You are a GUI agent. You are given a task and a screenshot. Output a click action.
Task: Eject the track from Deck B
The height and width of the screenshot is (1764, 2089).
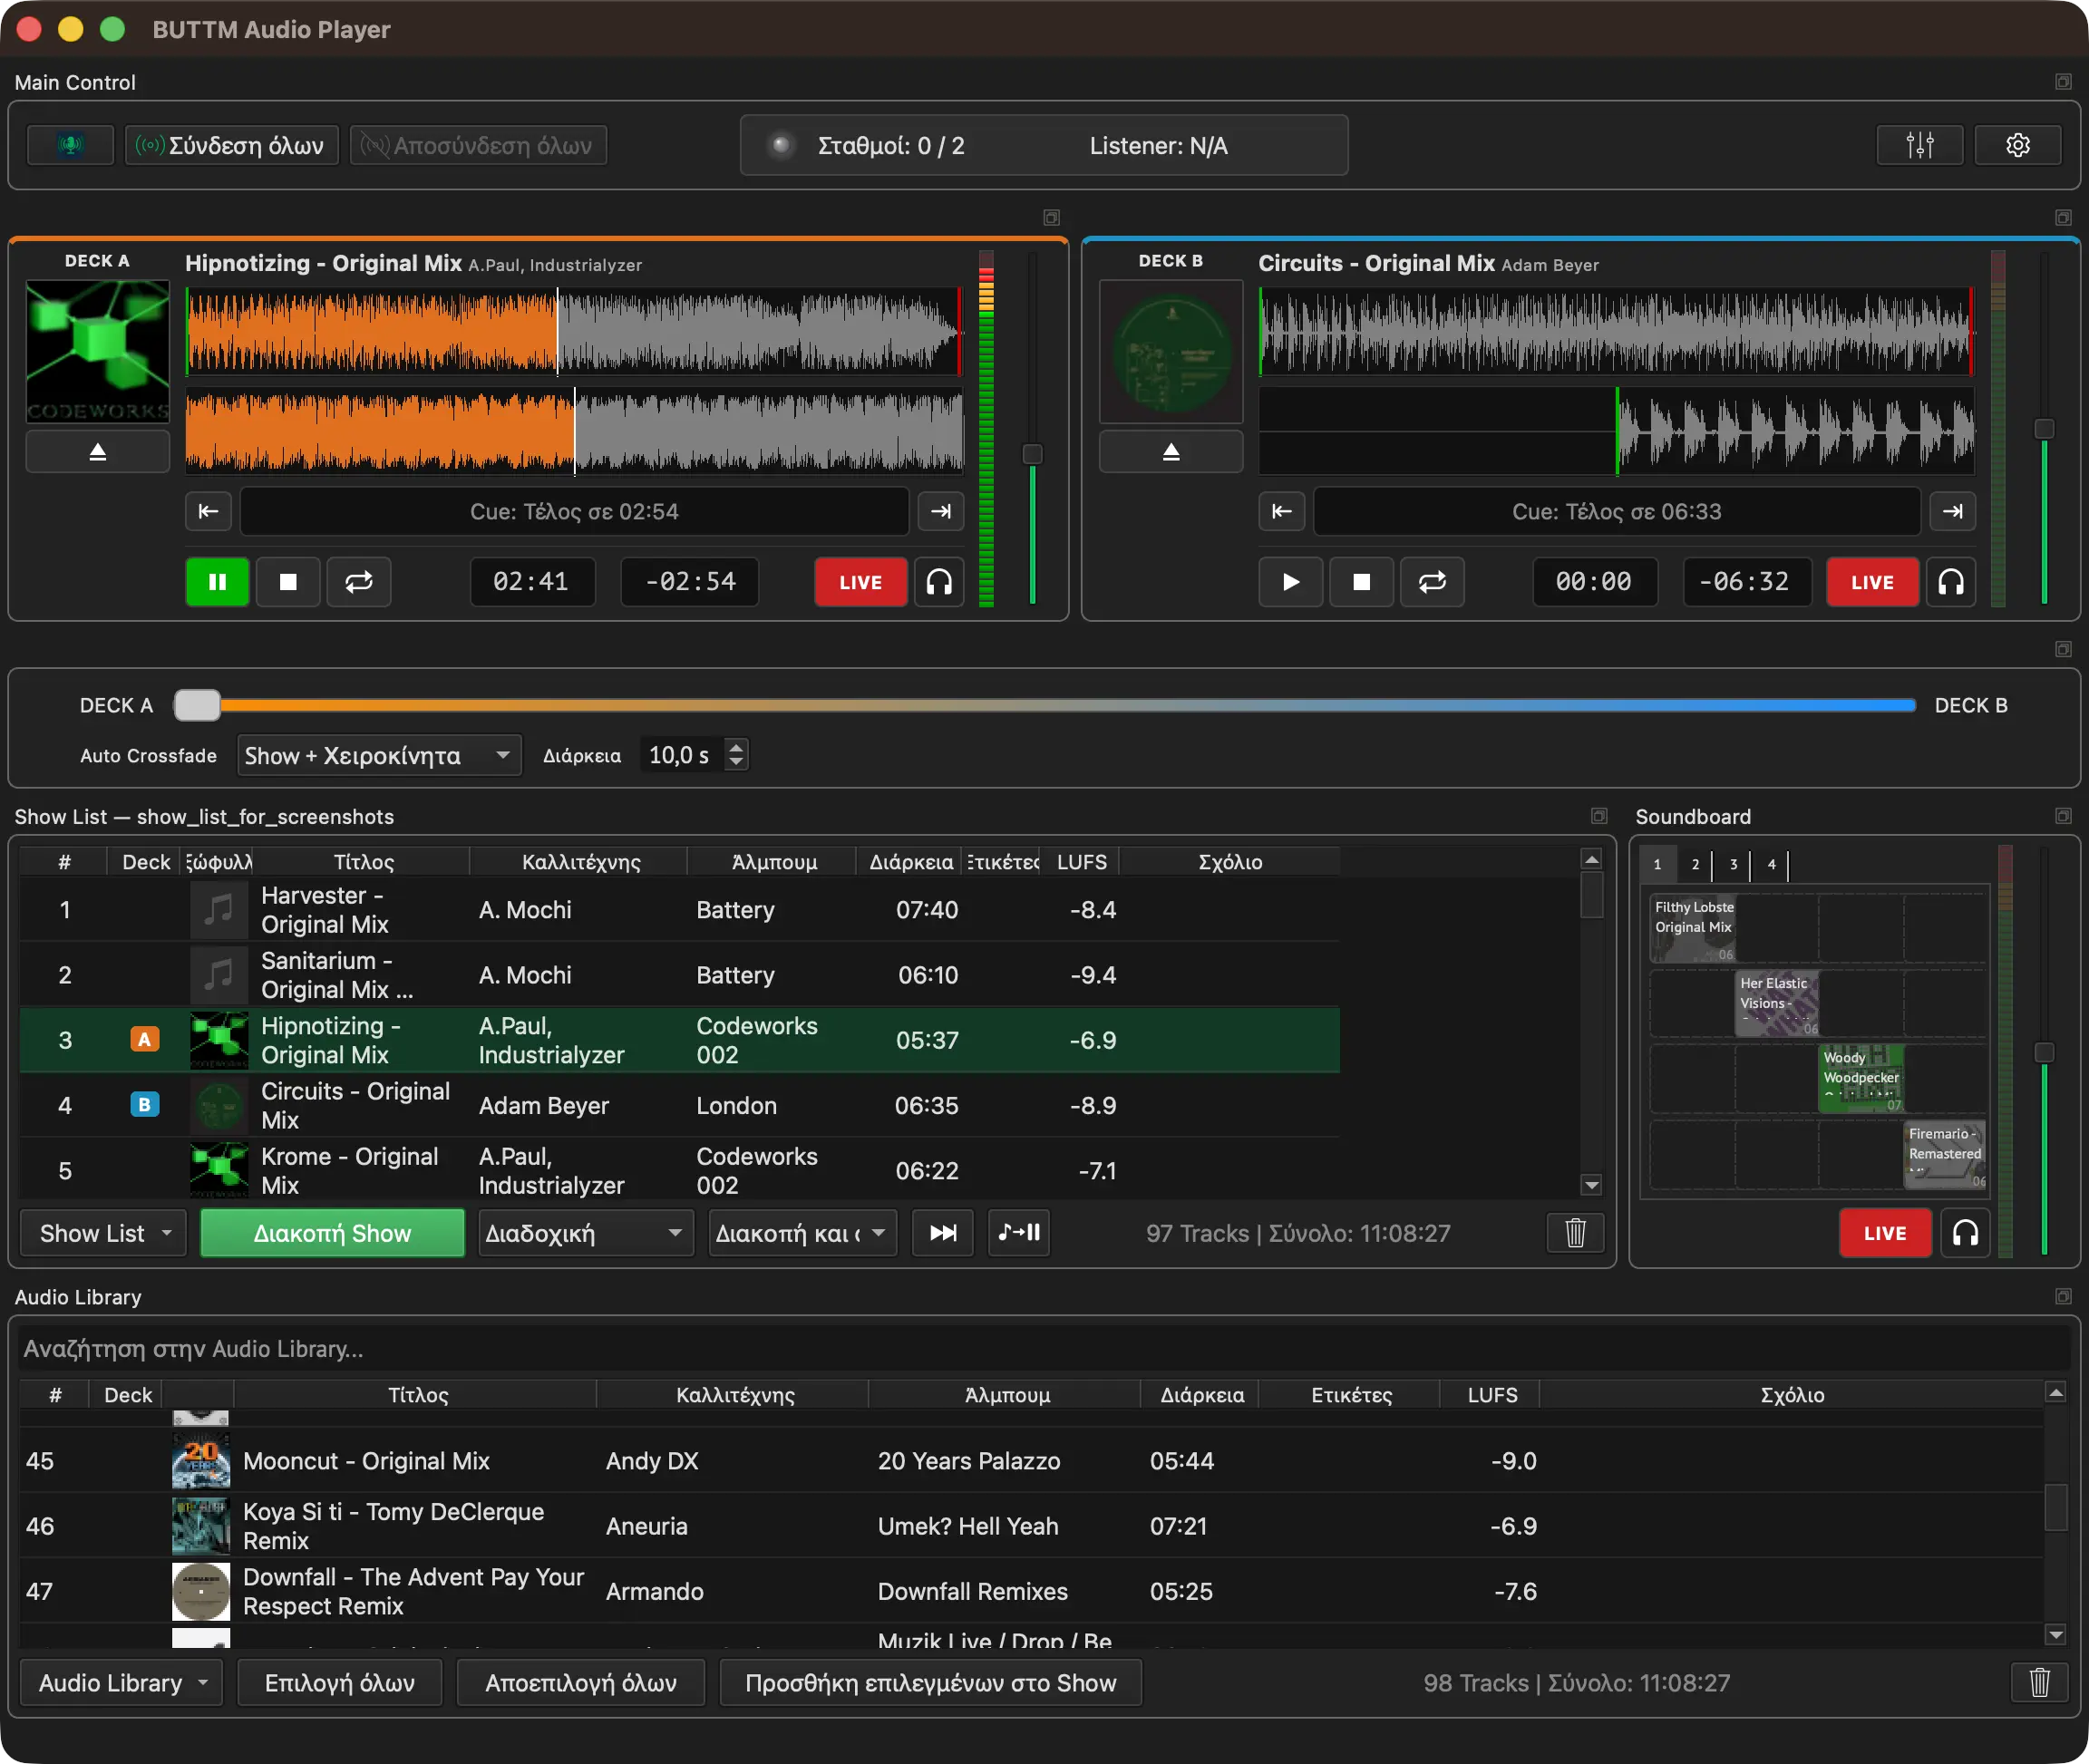pos(1170,452)
